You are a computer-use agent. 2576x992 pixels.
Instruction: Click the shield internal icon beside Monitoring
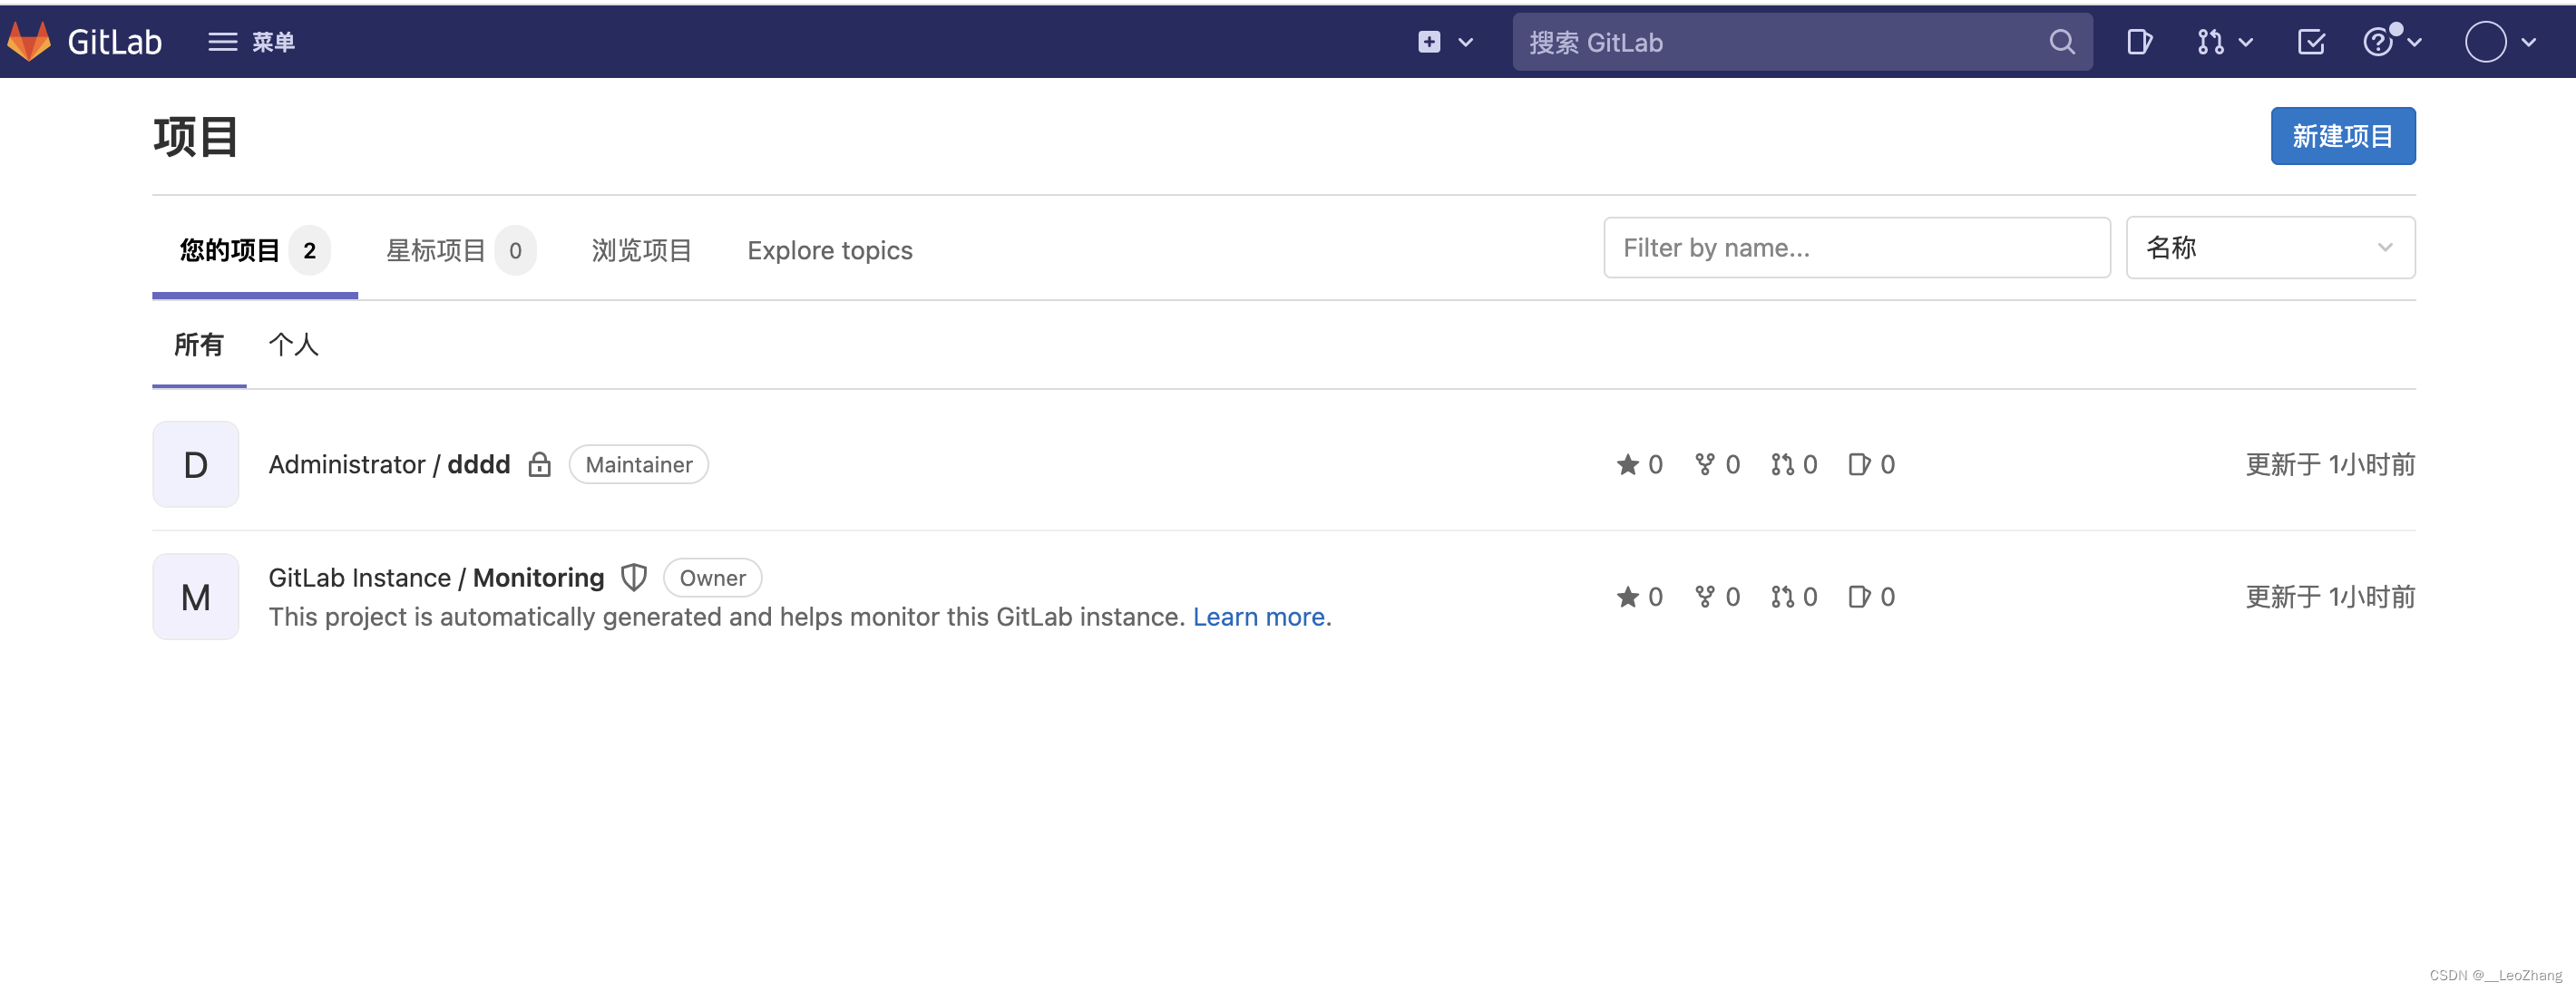click(x=634, y=578)
